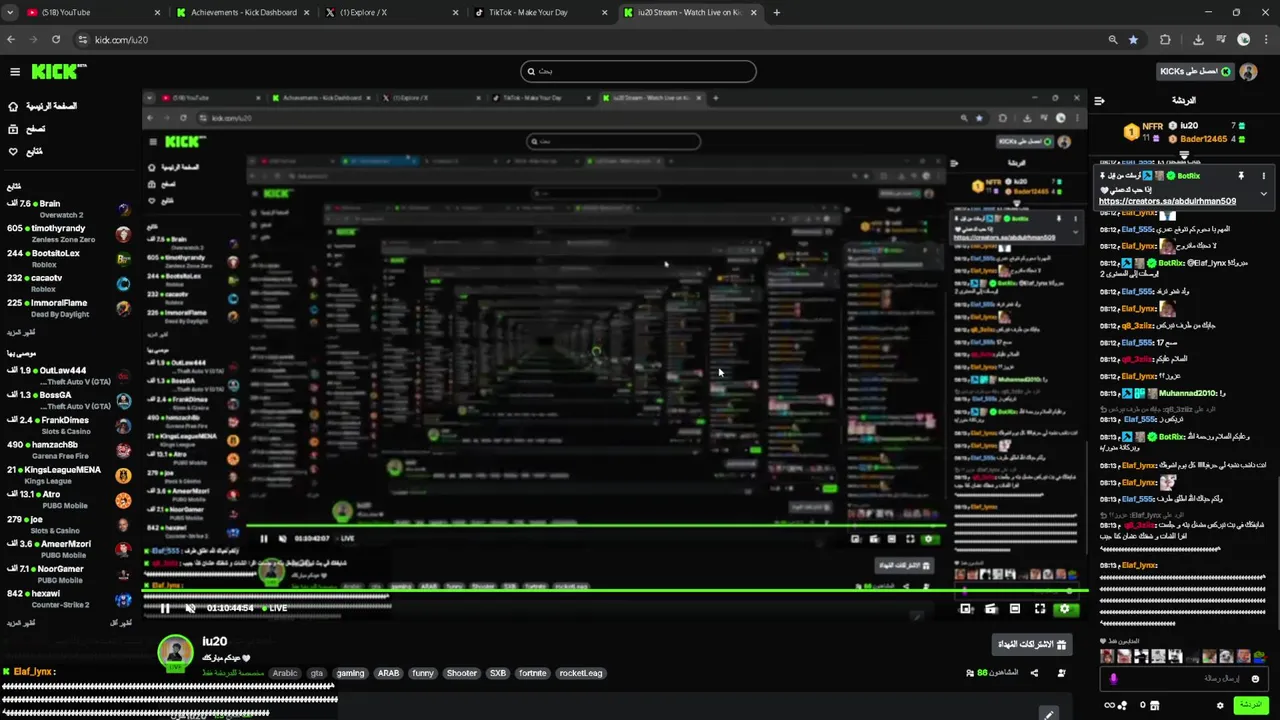Click the pin icon on pinned message
This screenshot has height=720, width=1280.
point(1241,176)
